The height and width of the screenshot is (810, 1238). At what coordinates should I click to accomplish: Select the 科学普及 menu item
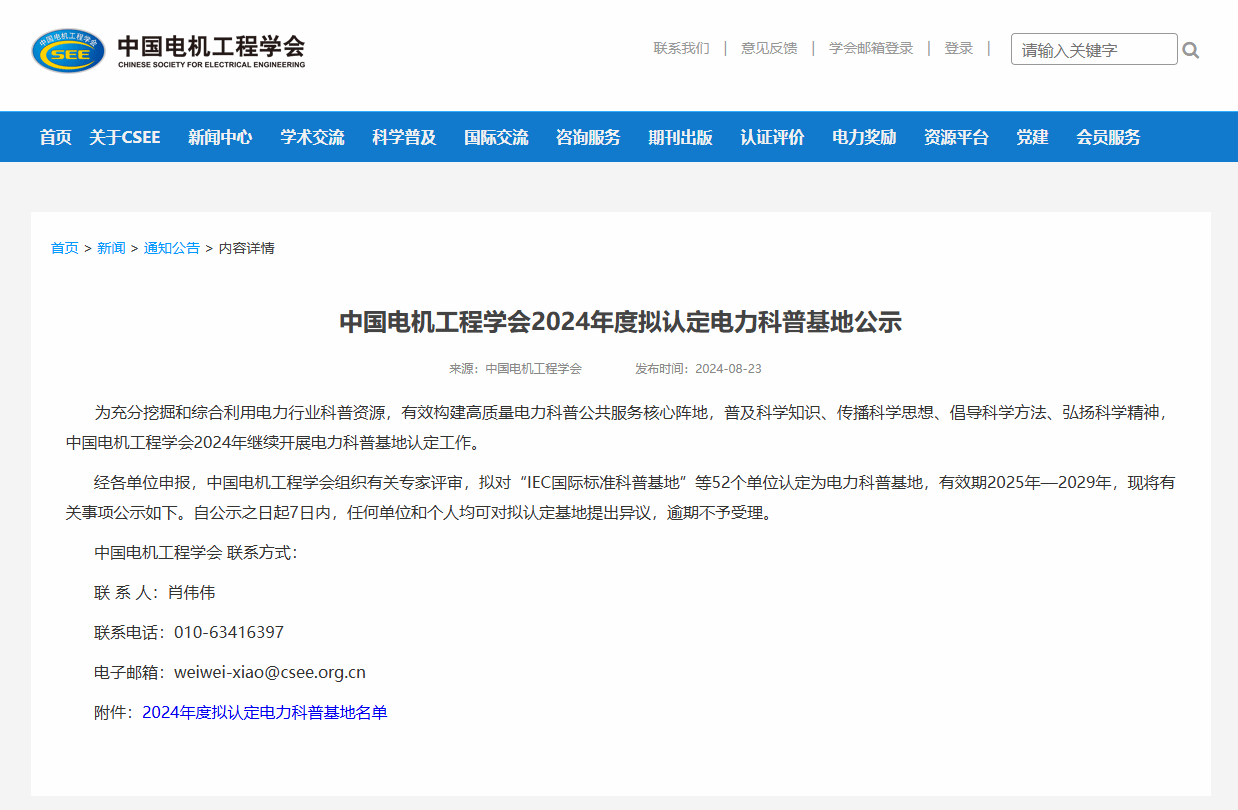404,137
